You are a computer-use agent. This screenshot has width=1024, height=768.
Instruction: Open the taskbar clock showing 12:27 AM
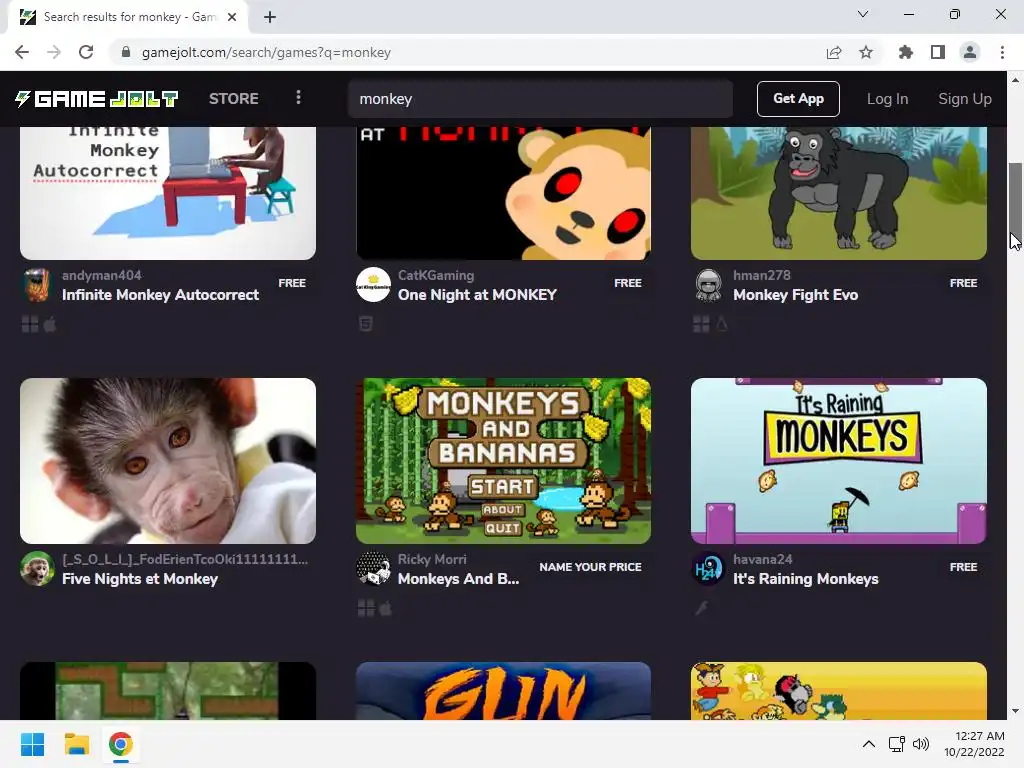[x=974, y=744]
